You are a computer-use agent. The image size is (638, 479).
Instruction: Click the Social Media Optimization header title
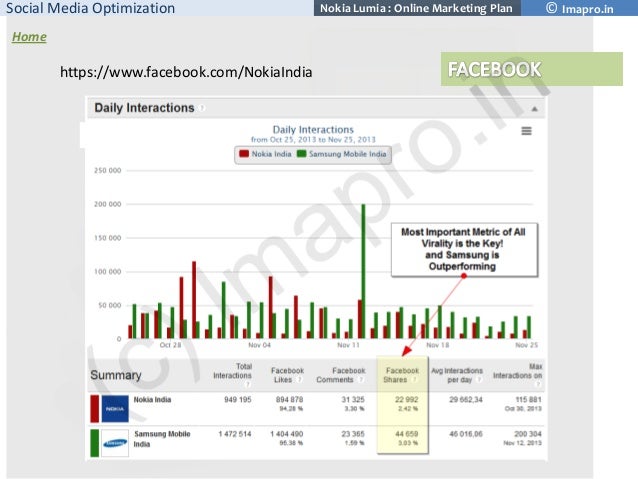[90, 8]
